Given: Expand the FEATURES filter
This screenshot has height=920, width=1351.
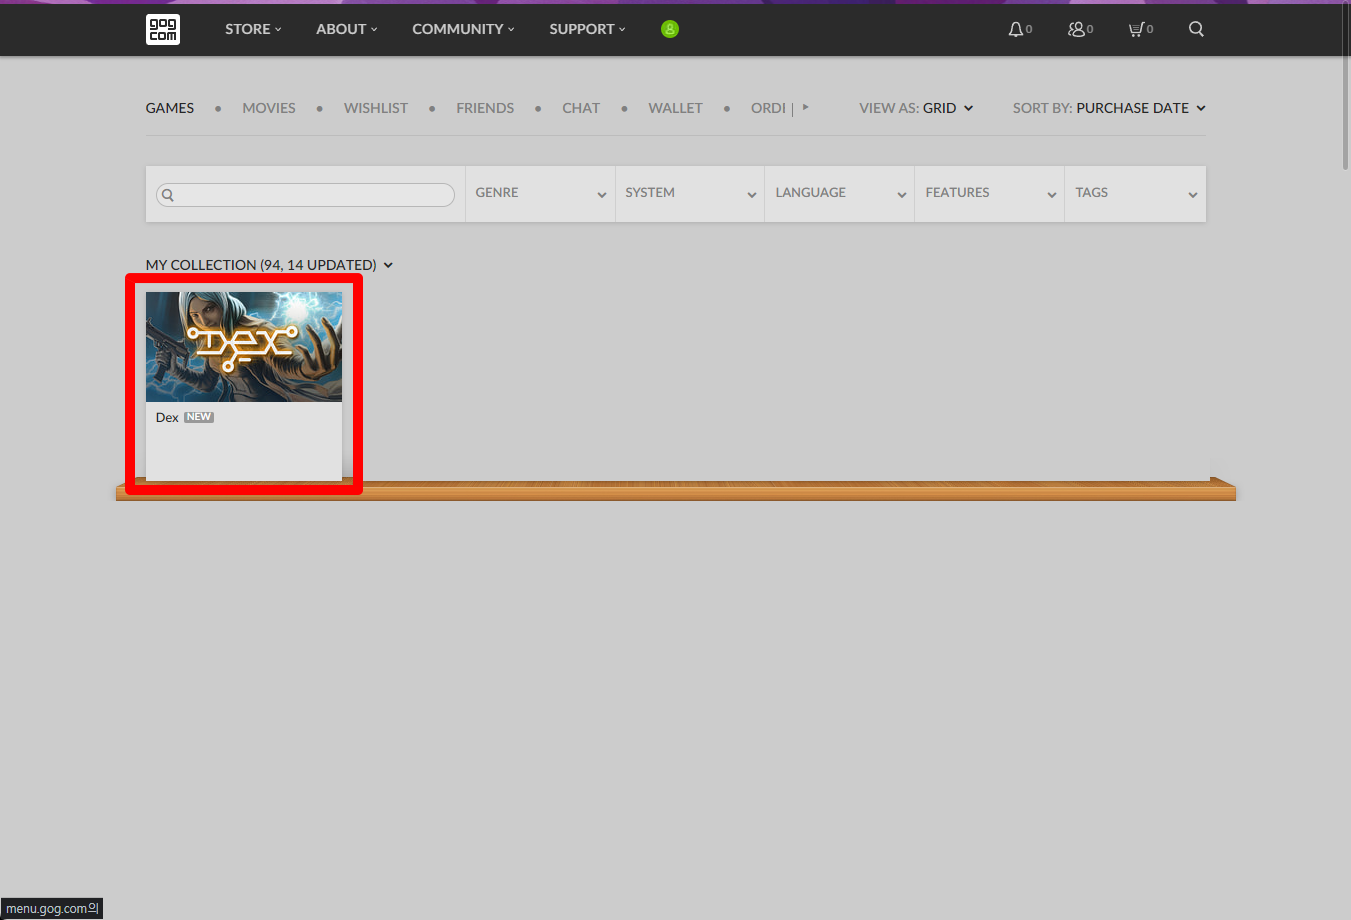Looking at the screenshot, I should click(990, 194).
